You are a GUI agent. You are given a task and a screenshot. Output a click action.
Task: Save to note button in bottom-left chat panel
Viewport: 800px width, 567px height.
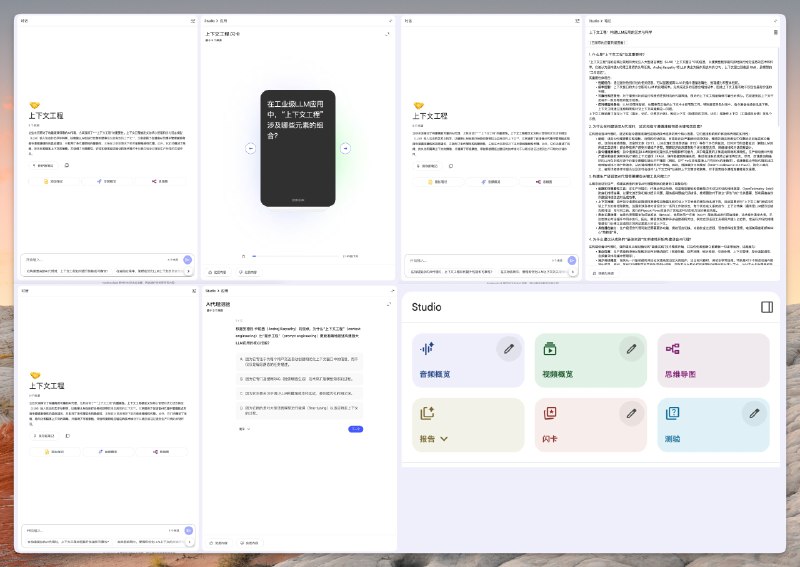click(44, 436)
